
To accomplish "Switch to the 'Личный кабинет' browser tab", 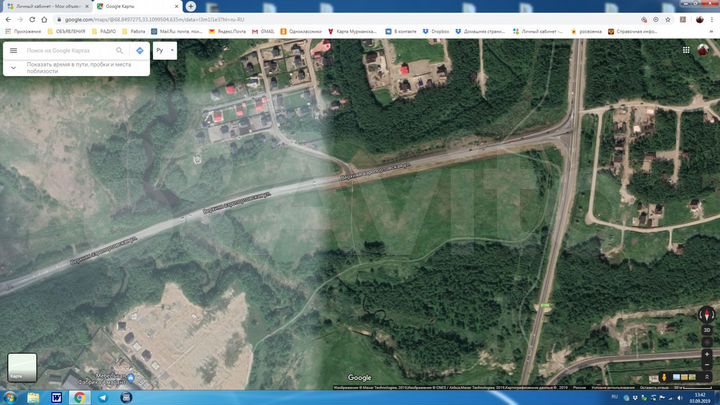I will (46, 6).
